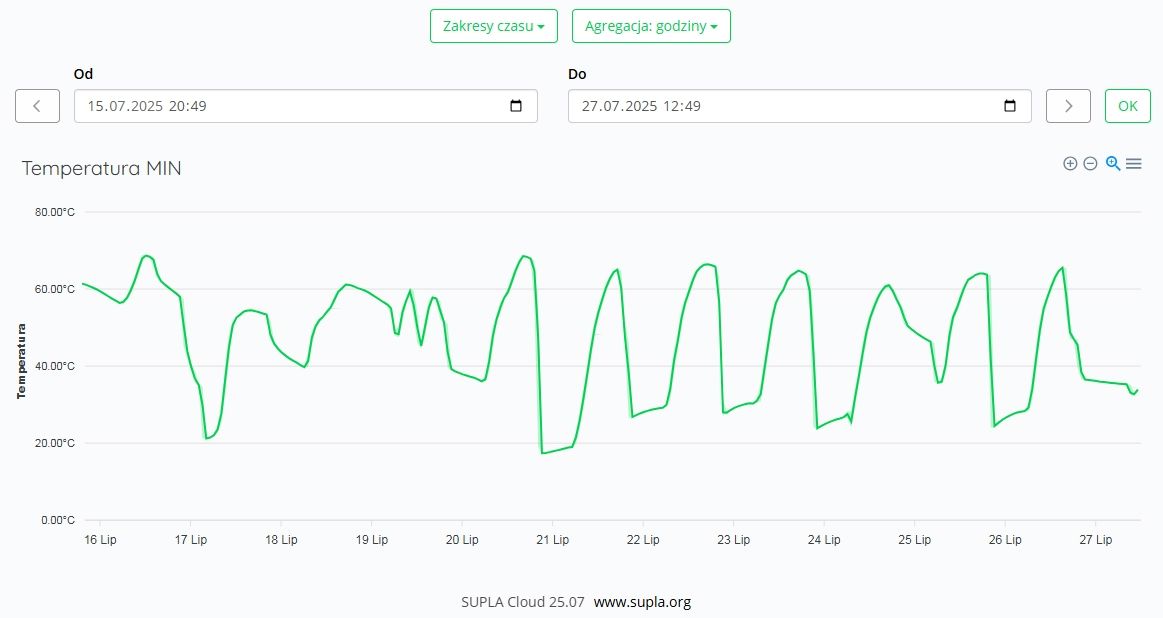Click the 17 Lip axis label
The width and height of the screenshot is (1163, 618).
pos(191,539)
